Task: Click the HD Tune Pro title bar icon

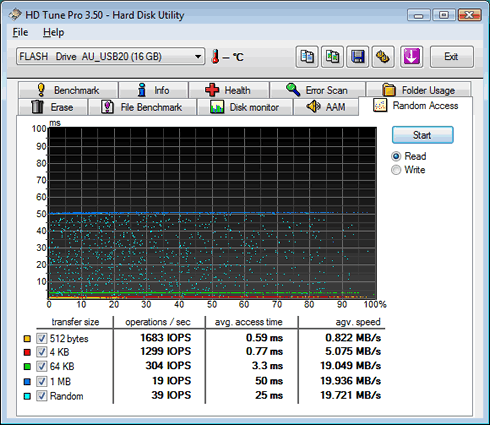Action: point(15,15)
